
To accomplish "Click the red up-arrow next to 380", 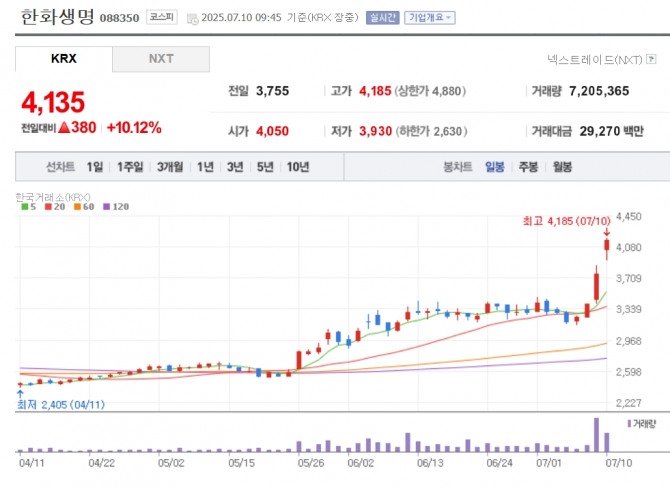I will tap(63, 128).
